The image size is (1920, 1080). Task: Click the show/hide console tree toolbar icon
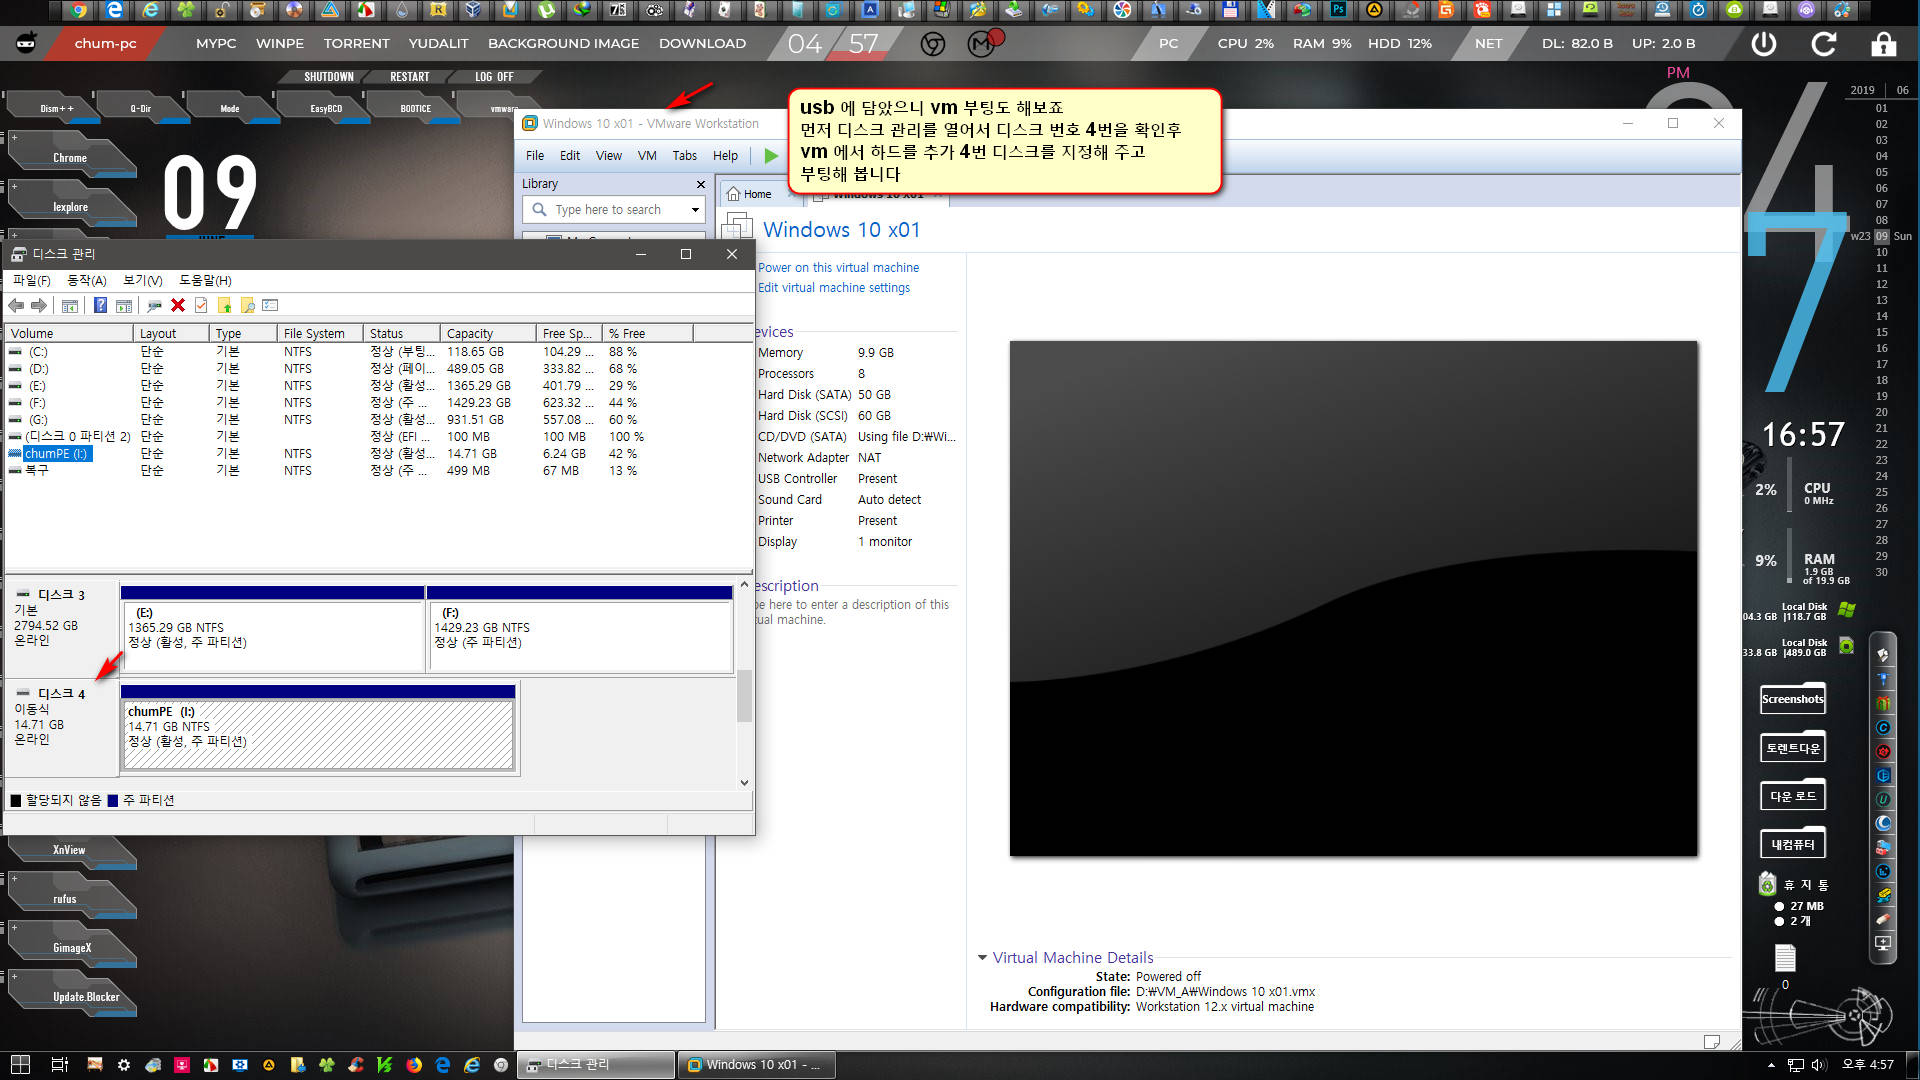70,306
